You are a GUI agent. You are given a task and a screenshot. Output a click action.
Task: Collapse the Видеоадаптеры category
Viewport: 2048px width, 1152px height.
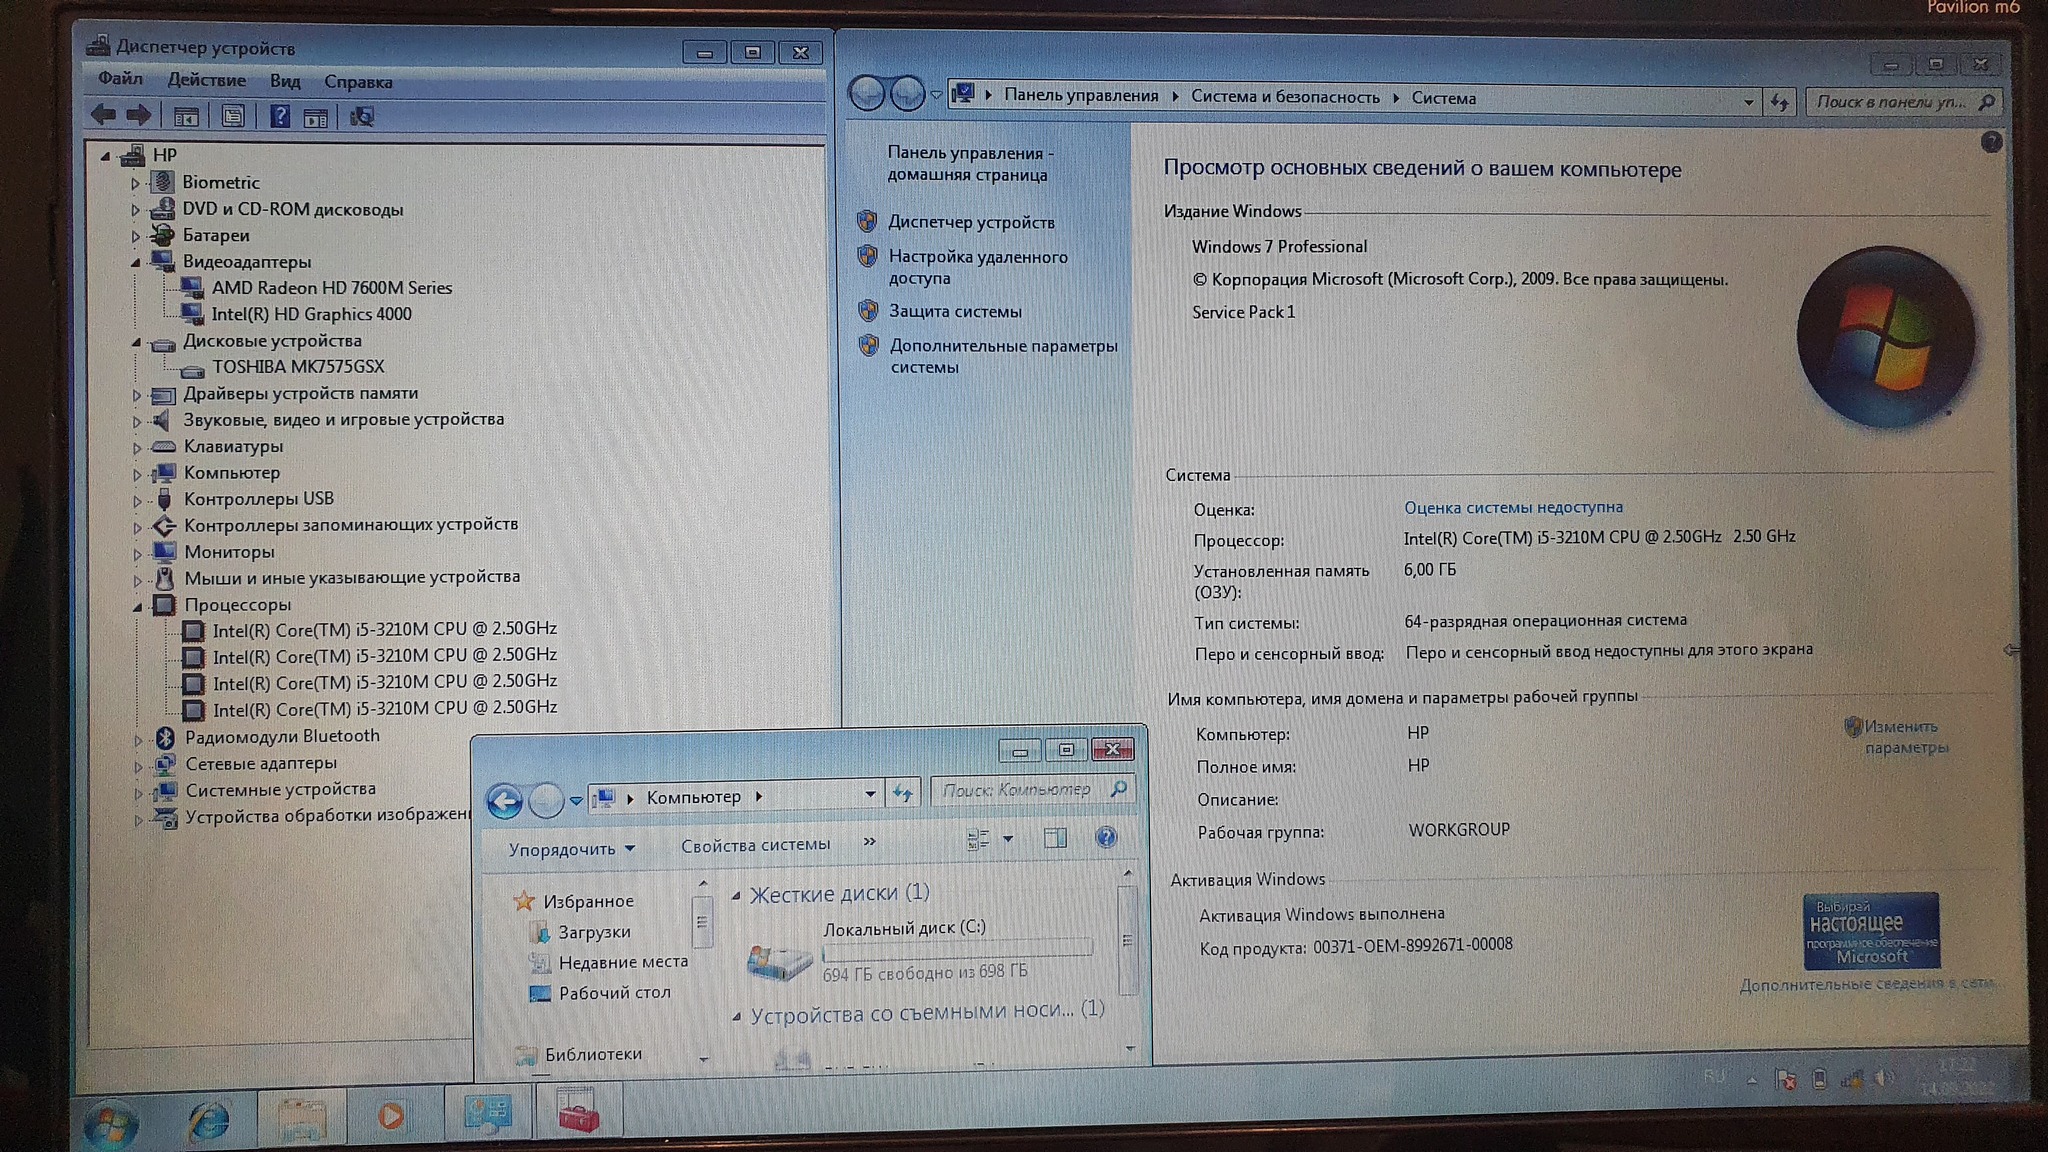pyautogui.click(x=135, y=262)
